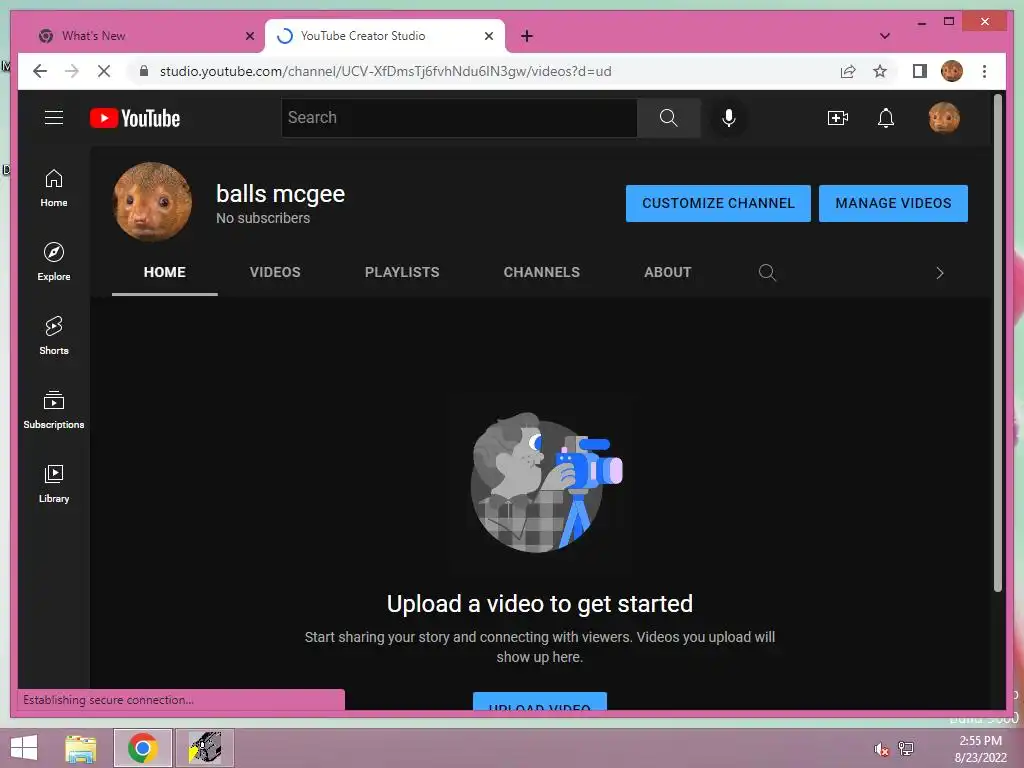This screenshot has width=1024, height=768.
Task: Bookmark this page with the star icon
Action: [880, 71]
